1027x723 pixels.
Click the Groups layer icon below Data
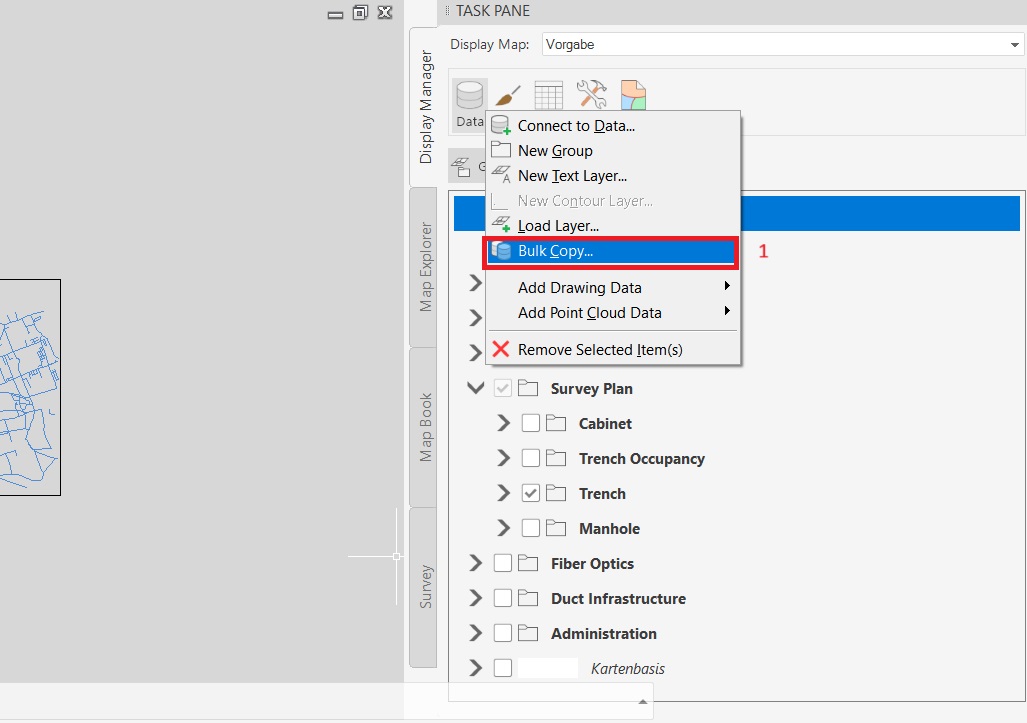462,167
